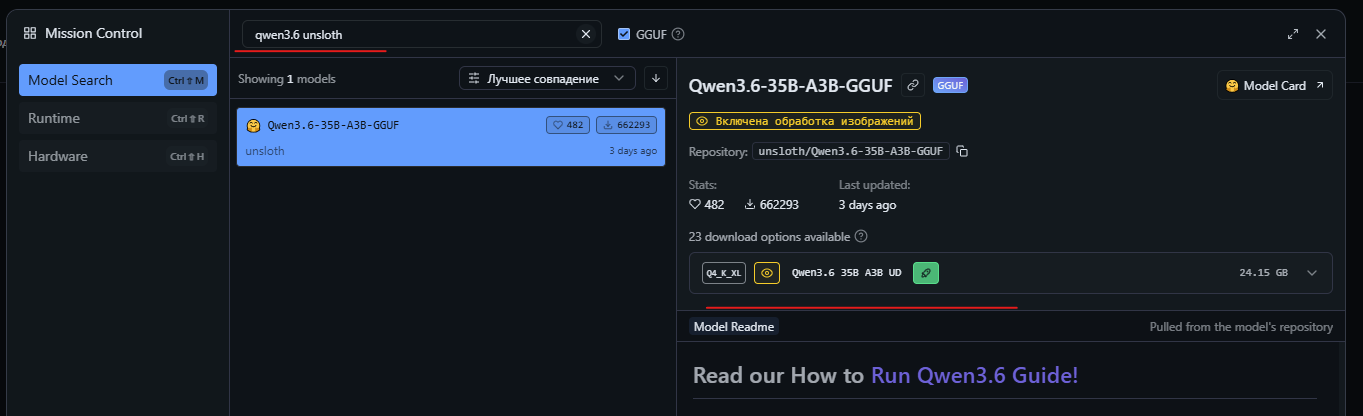Click the 3 days ago Last updated value
Viewport: 1363px width, 416px height.
tap(867, 204)
